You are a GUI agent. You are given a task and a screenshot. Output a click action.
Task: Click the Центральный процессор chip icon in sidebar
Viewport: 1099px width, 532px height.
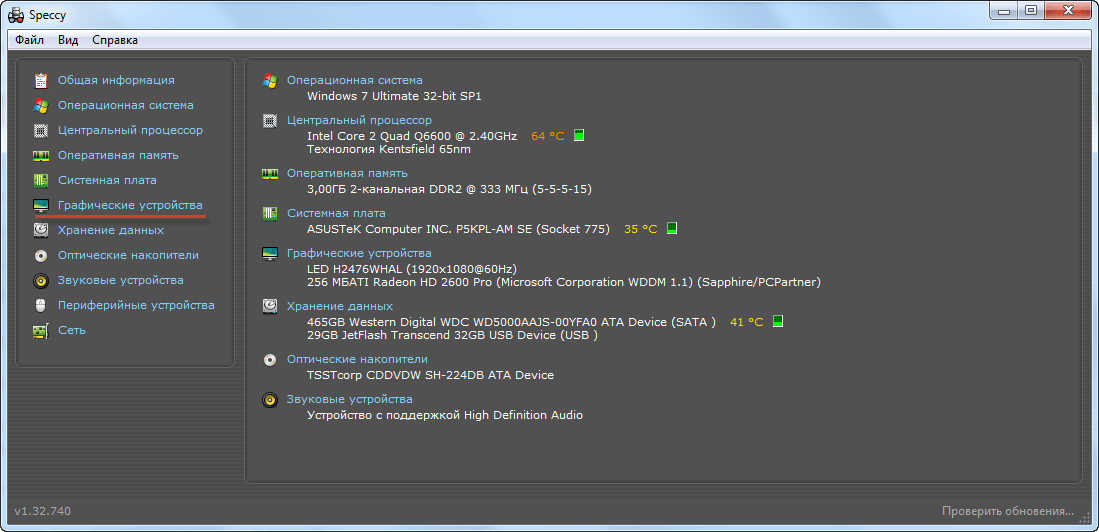41,130
